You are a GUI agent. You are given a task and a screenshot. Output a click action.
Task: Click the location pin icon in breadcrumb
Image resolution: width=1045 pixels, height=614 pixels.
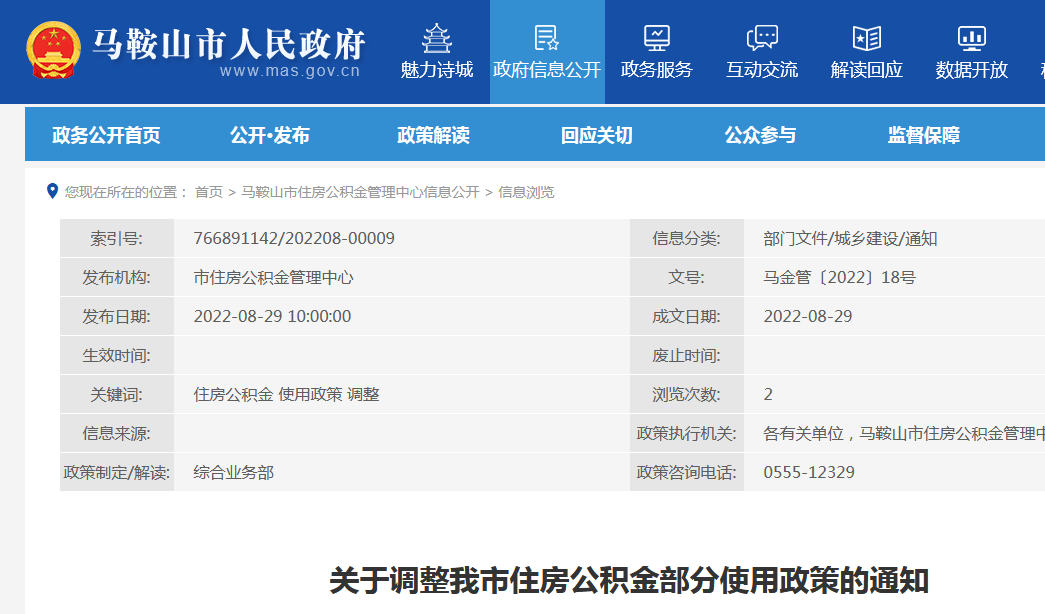[52, 191]
